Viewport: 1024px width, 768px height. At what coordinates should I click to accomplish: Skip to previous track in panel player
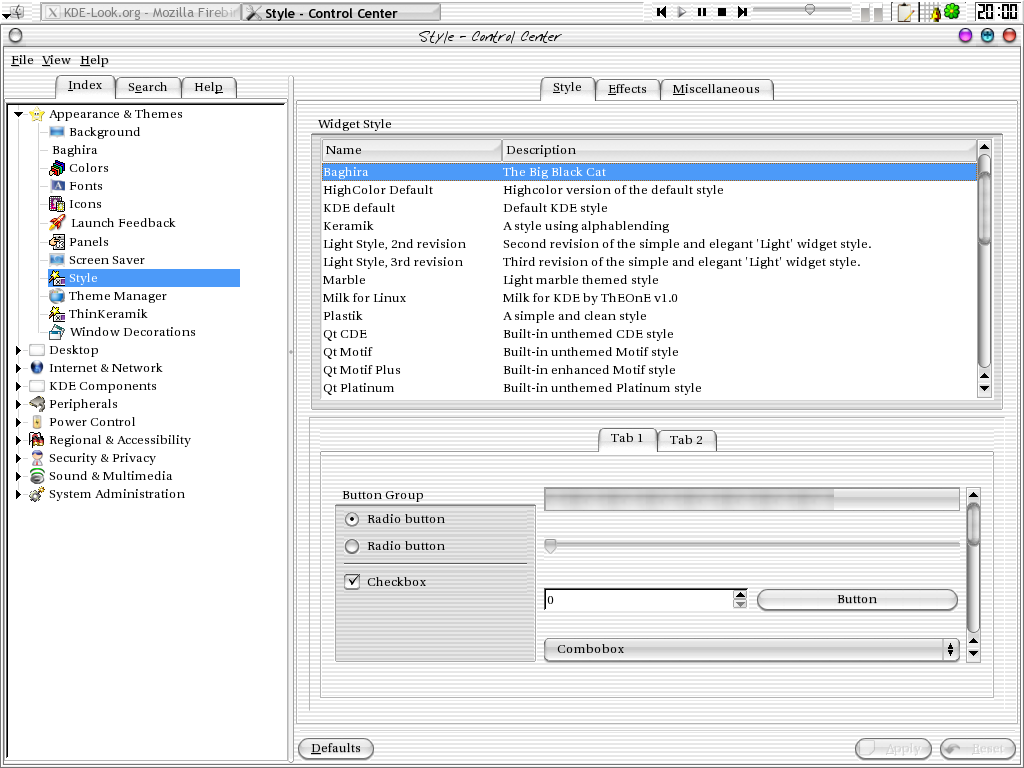[662, 12]
